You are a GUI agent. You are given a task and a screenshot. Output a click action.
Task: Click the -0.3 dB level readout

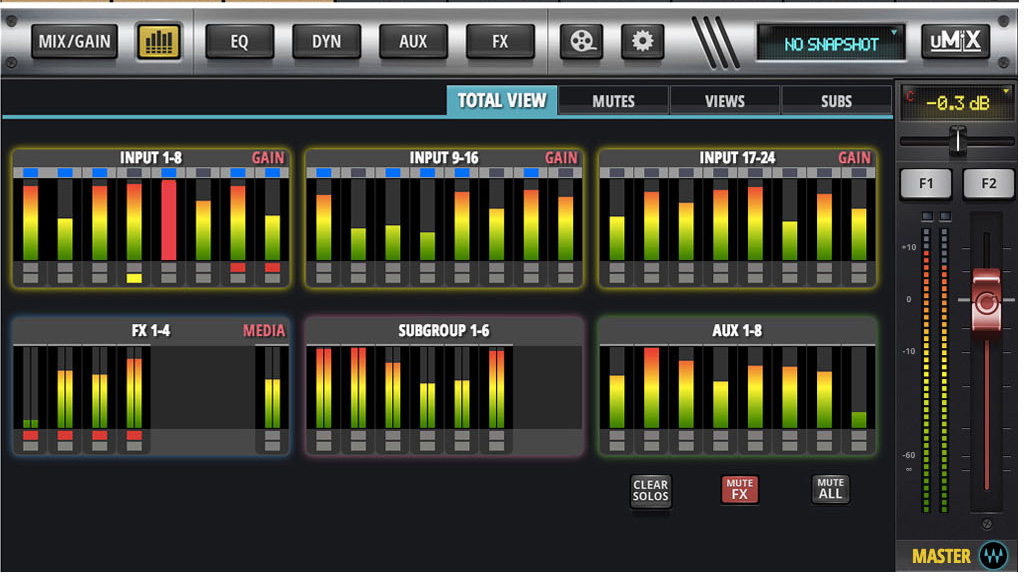(956, 103)
